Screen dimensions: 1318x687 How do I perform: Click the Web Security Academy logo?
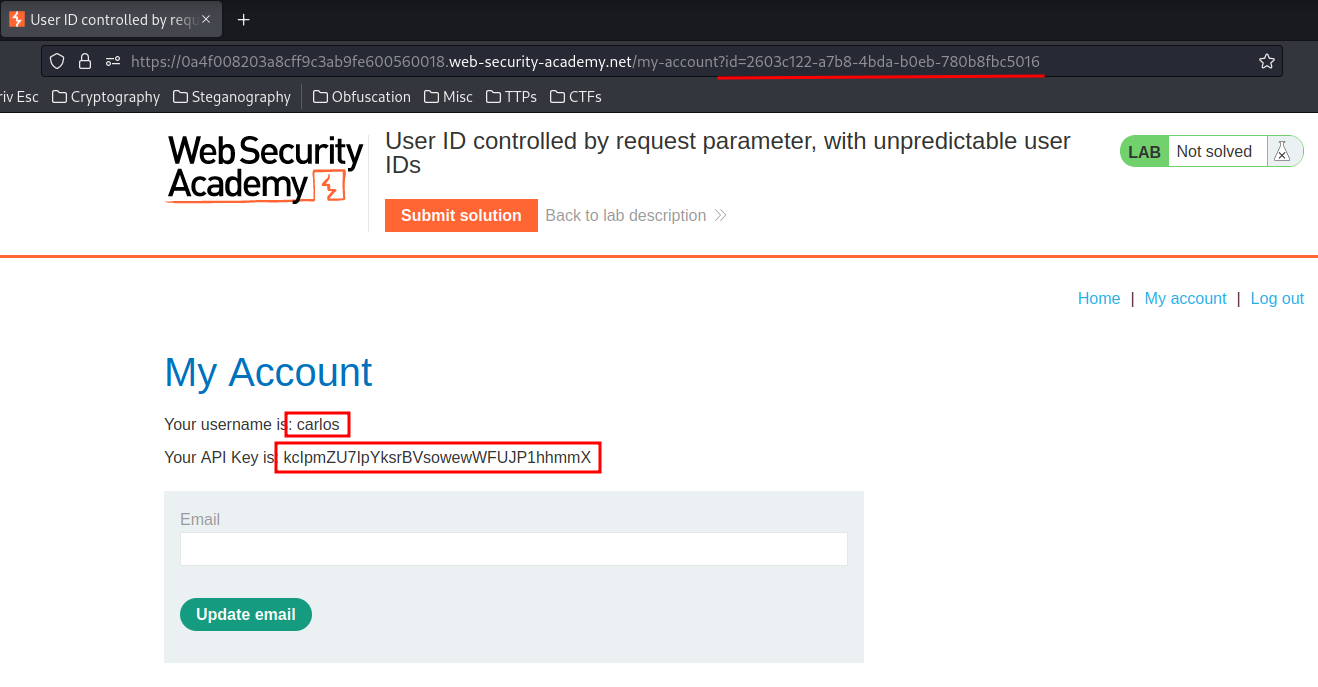[x=265, y=169]
